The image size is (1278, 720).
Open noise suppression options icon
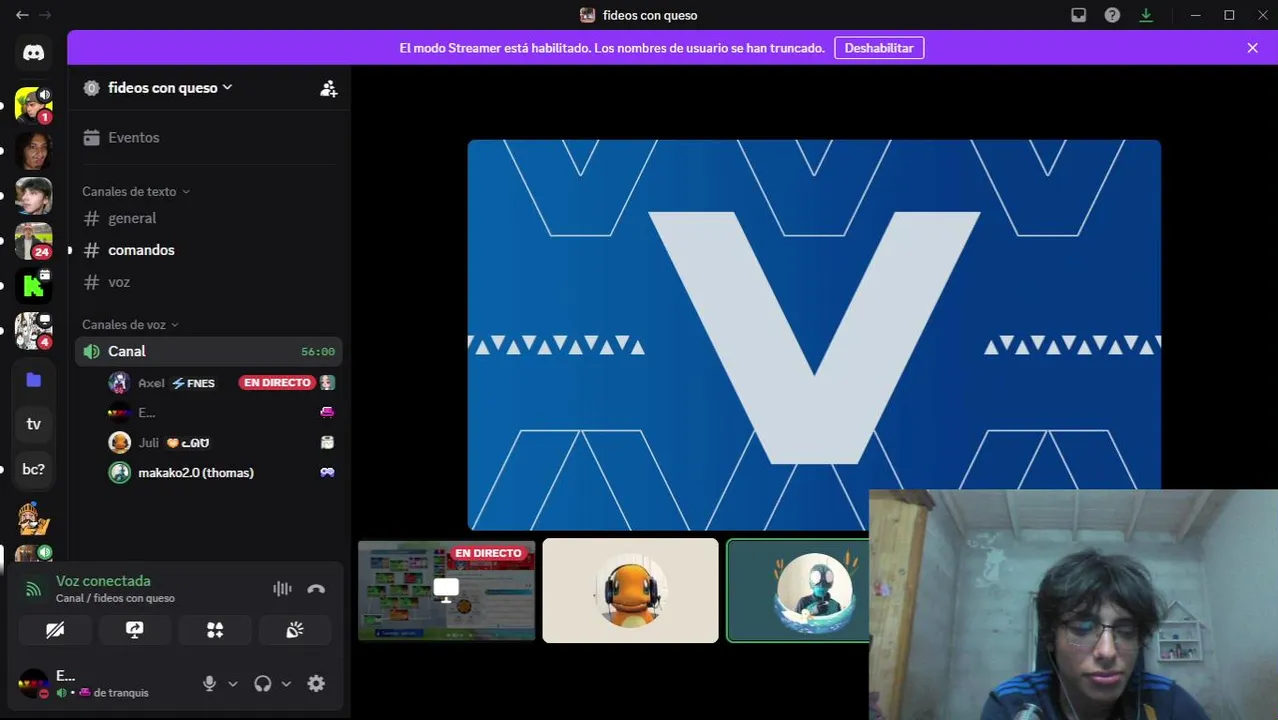click(x=282, y=589)
